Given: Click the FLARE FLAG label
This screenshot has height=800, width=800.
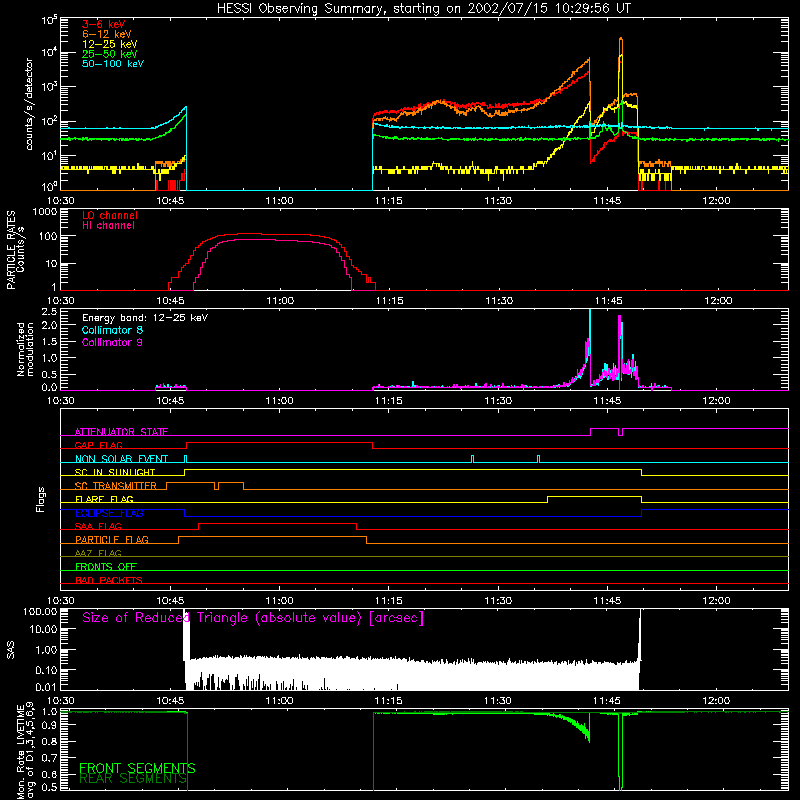Looking at the screenshot, I should tap(104, 499).
